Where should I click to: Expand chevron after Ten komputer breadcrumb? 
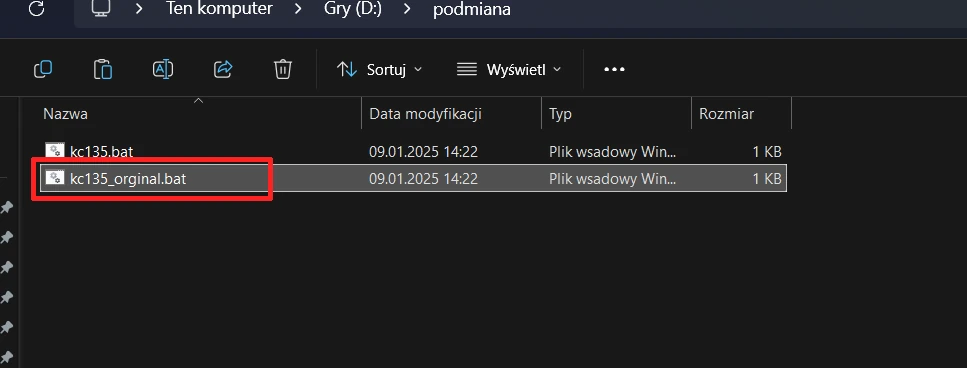click(x=298, y=9)
